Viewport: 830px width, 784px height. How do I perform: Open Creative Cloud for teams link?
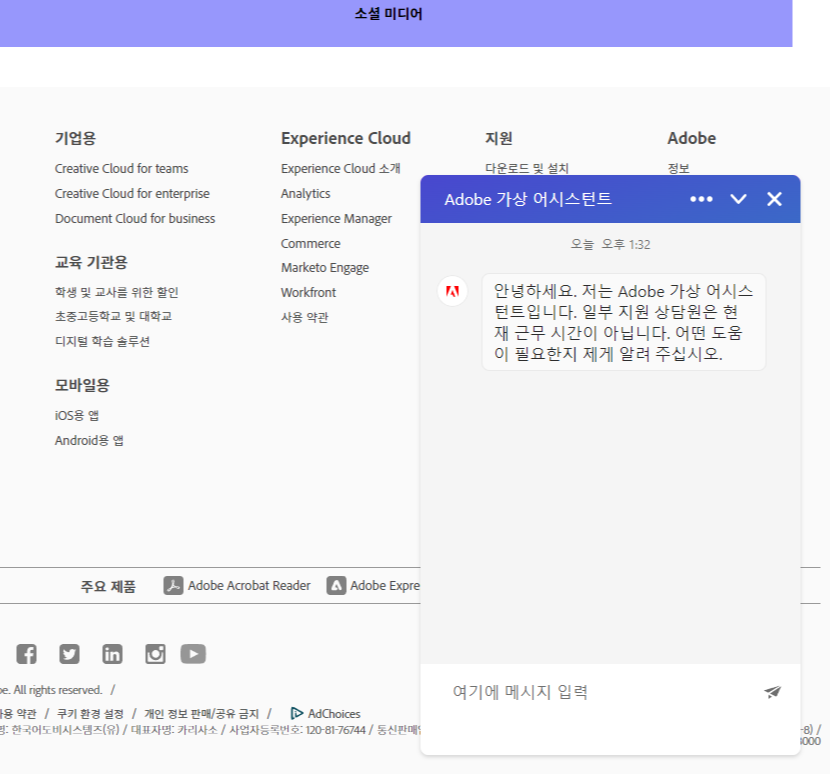[x=121, y=168]
